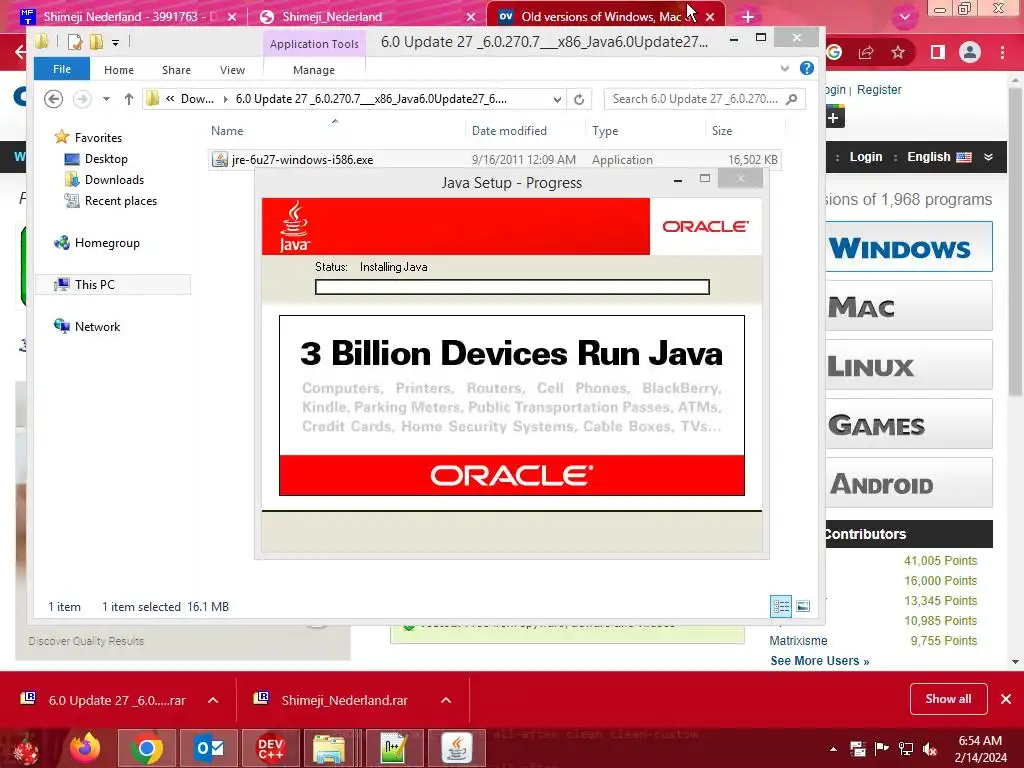The image size is (1024, 768).
Task: Show hidden tray icons arrow
Action: 833,749
